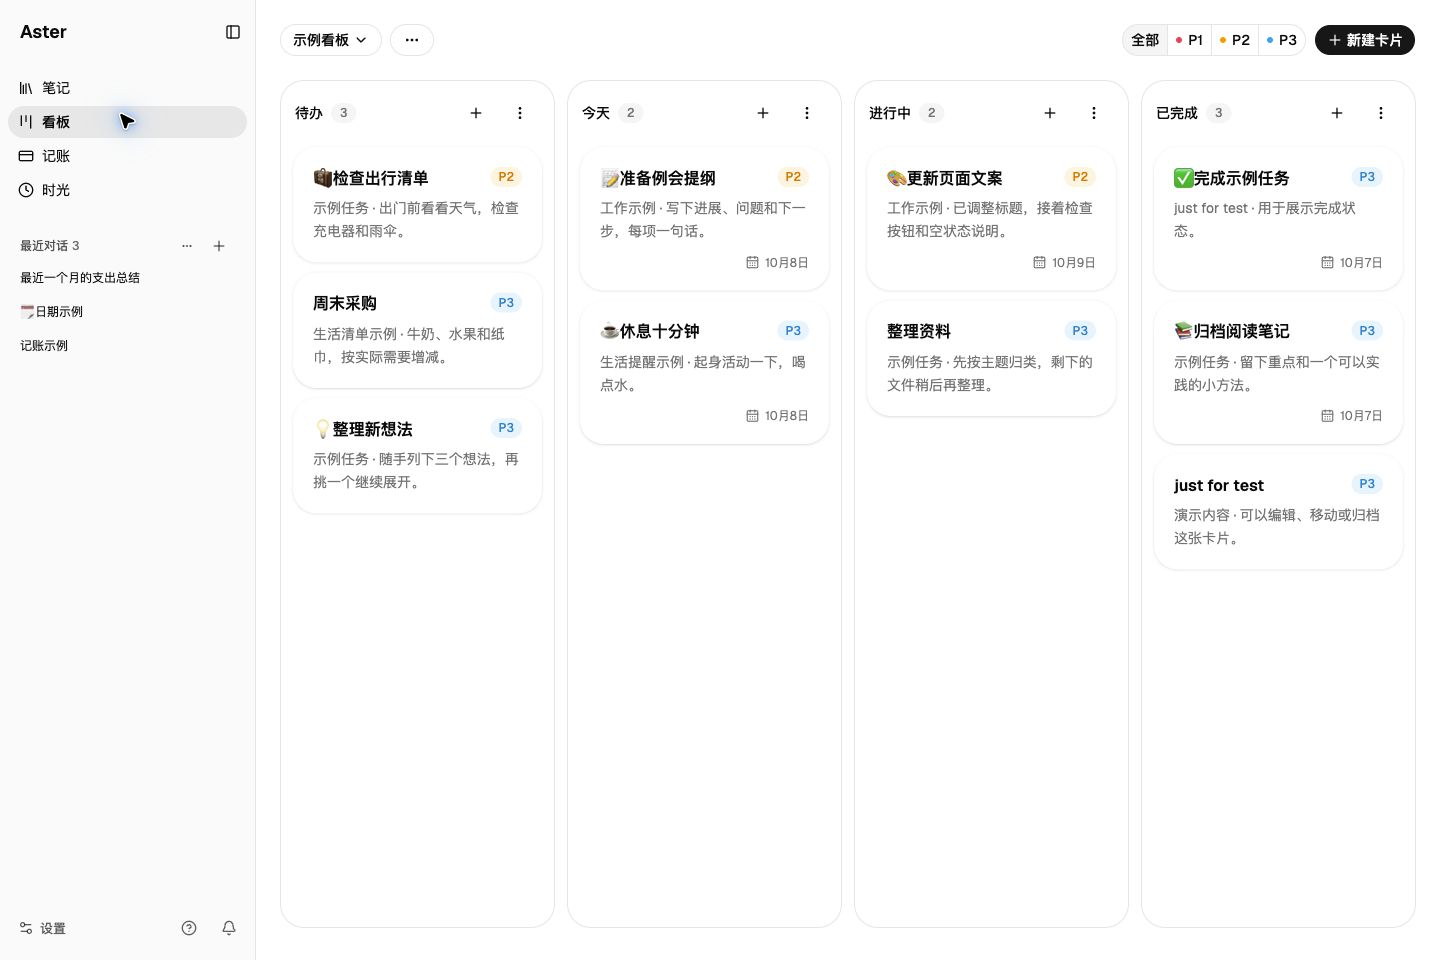Open the 完成示例任务 card

pos(1278,219)
